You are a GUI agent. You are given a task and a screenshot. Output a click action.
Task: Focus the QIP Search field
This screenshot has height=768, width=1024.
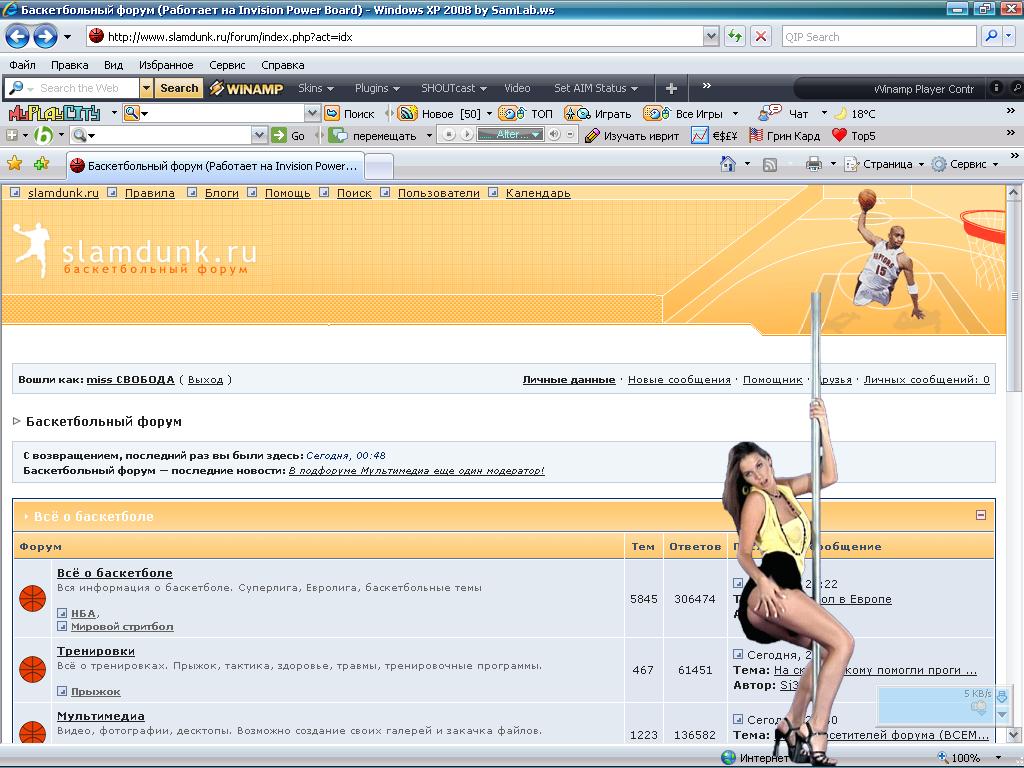coord(879,37)
